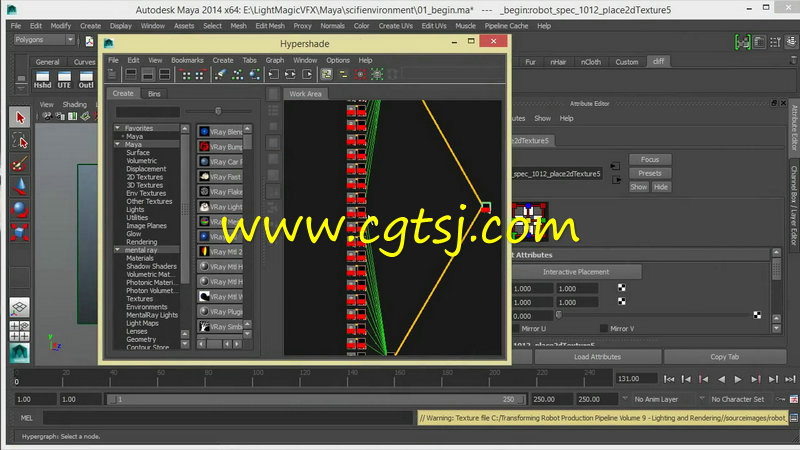Screen dimensions: 800x450
Task: Click the playback range slider bar
Action: tap(314, 399)
